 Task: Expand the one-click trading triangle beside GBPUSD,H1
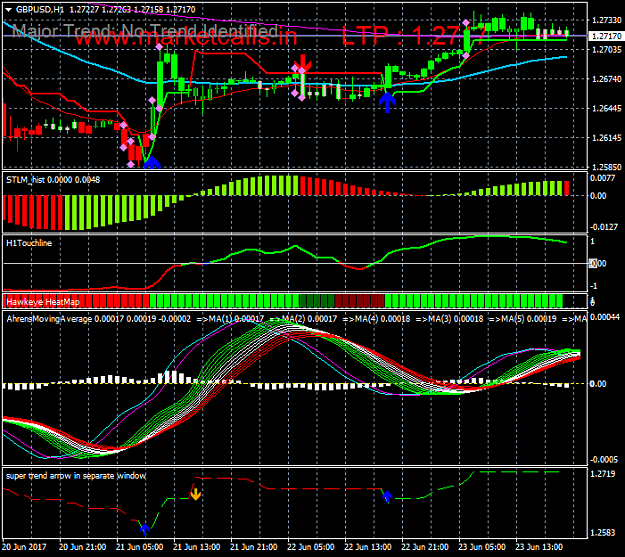point(8,10)
